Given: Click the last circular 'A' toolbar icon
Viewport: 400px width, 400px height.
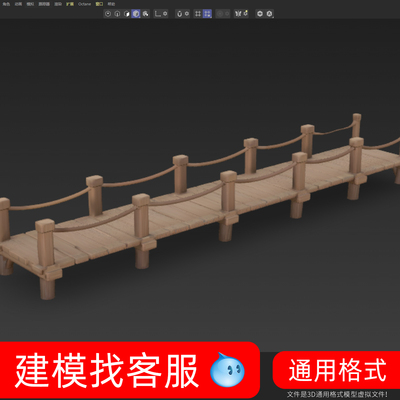Looking at the screenshot, I should 269,14.
